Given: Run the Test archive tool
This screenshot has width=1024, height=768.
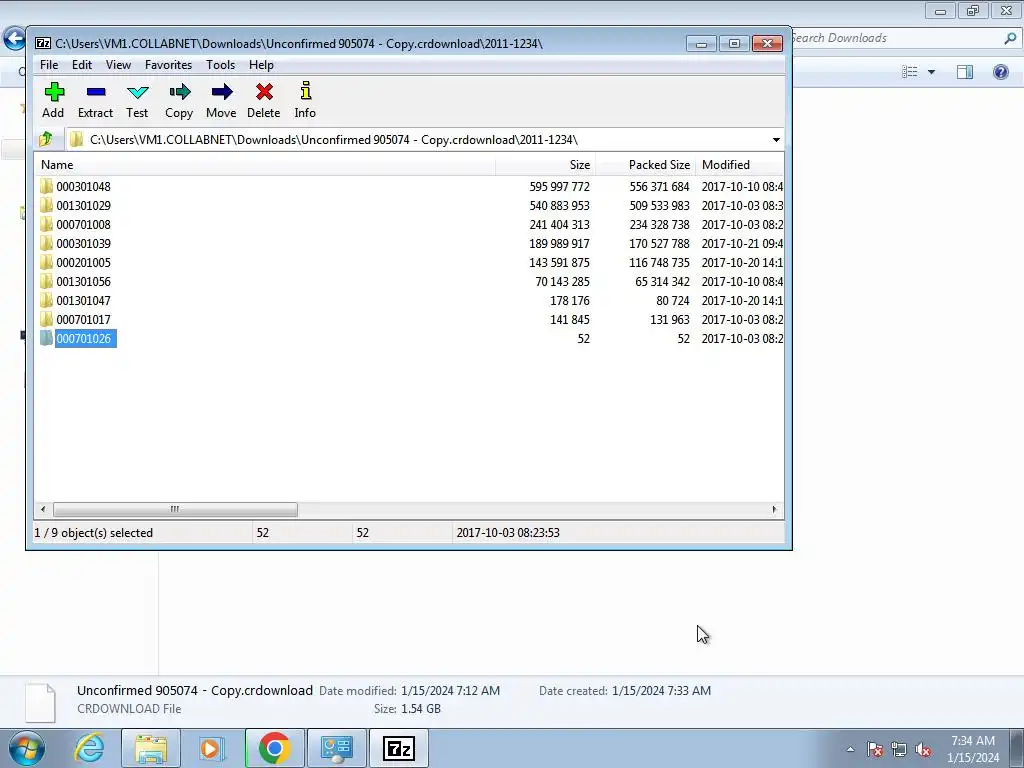Looking at the screenshot, I should (x=137, y=92).
